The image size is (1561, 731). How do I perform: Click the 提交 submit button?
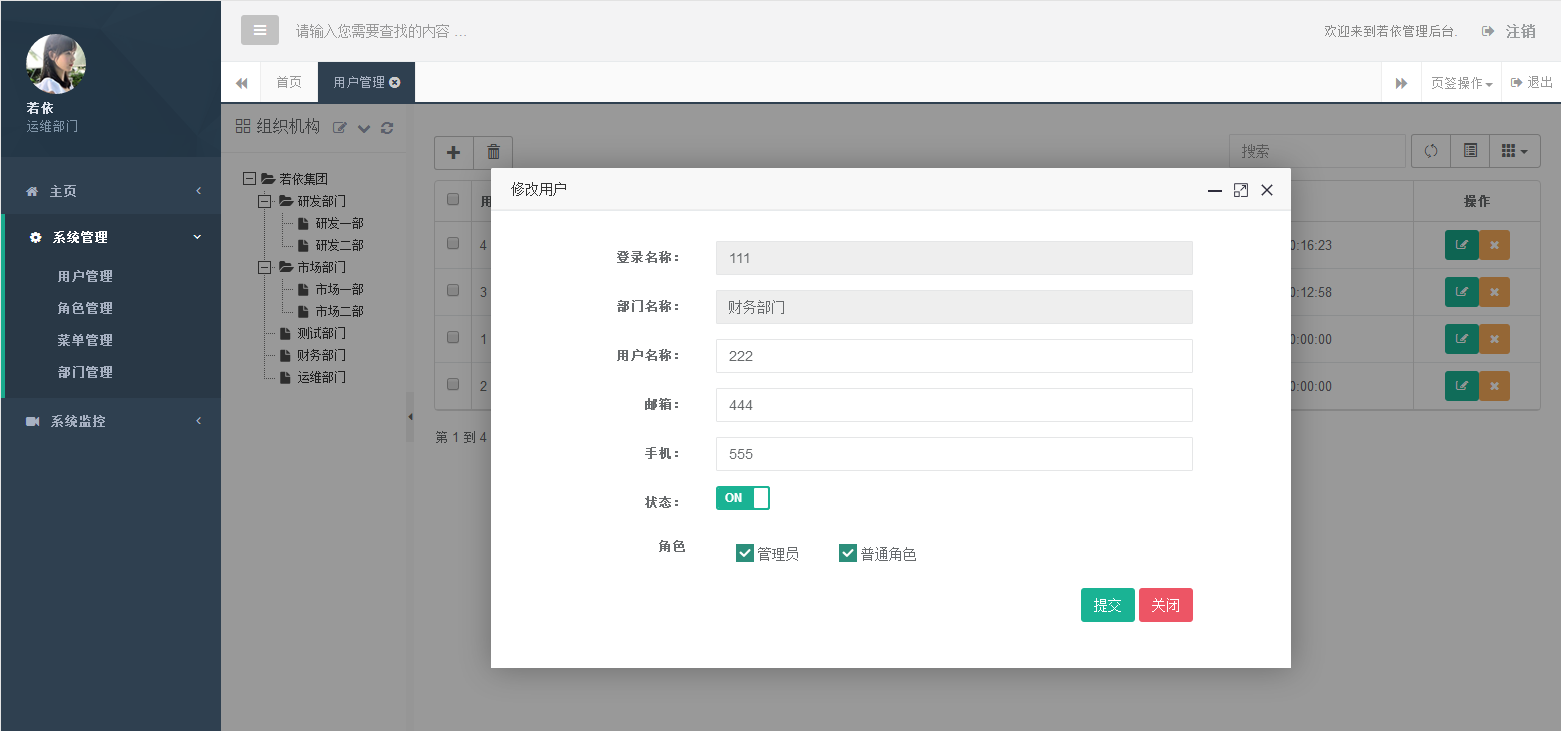tap(1107, 605)
